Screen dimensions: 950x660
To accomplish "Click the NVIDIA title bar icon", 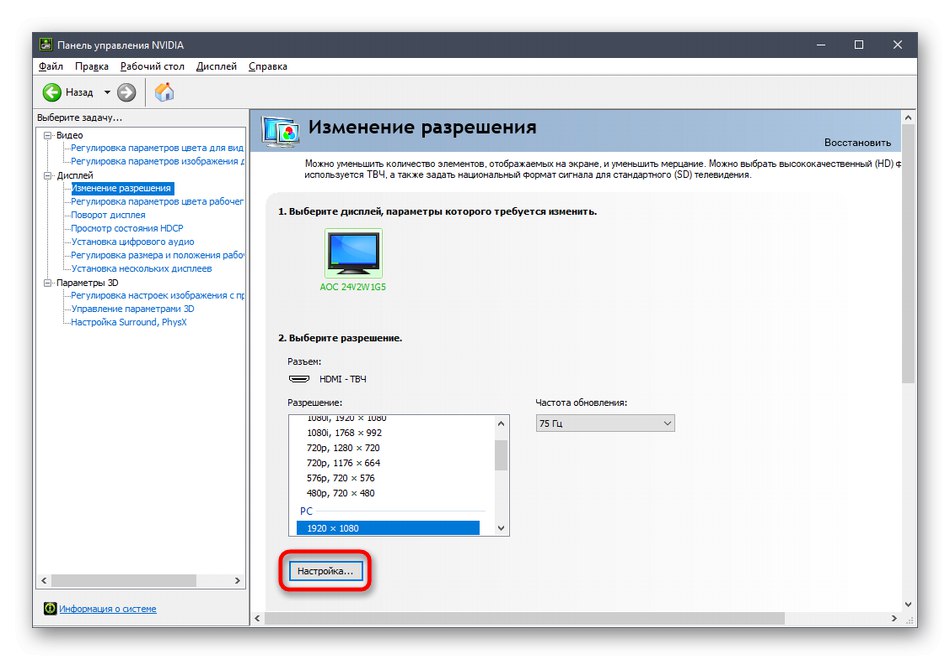I will tap(45, 45).
